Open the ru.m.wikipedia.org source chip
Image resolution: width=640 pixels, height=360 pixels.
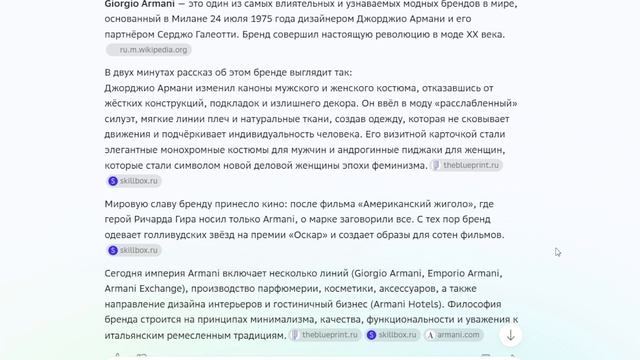[x=149, y=50]
